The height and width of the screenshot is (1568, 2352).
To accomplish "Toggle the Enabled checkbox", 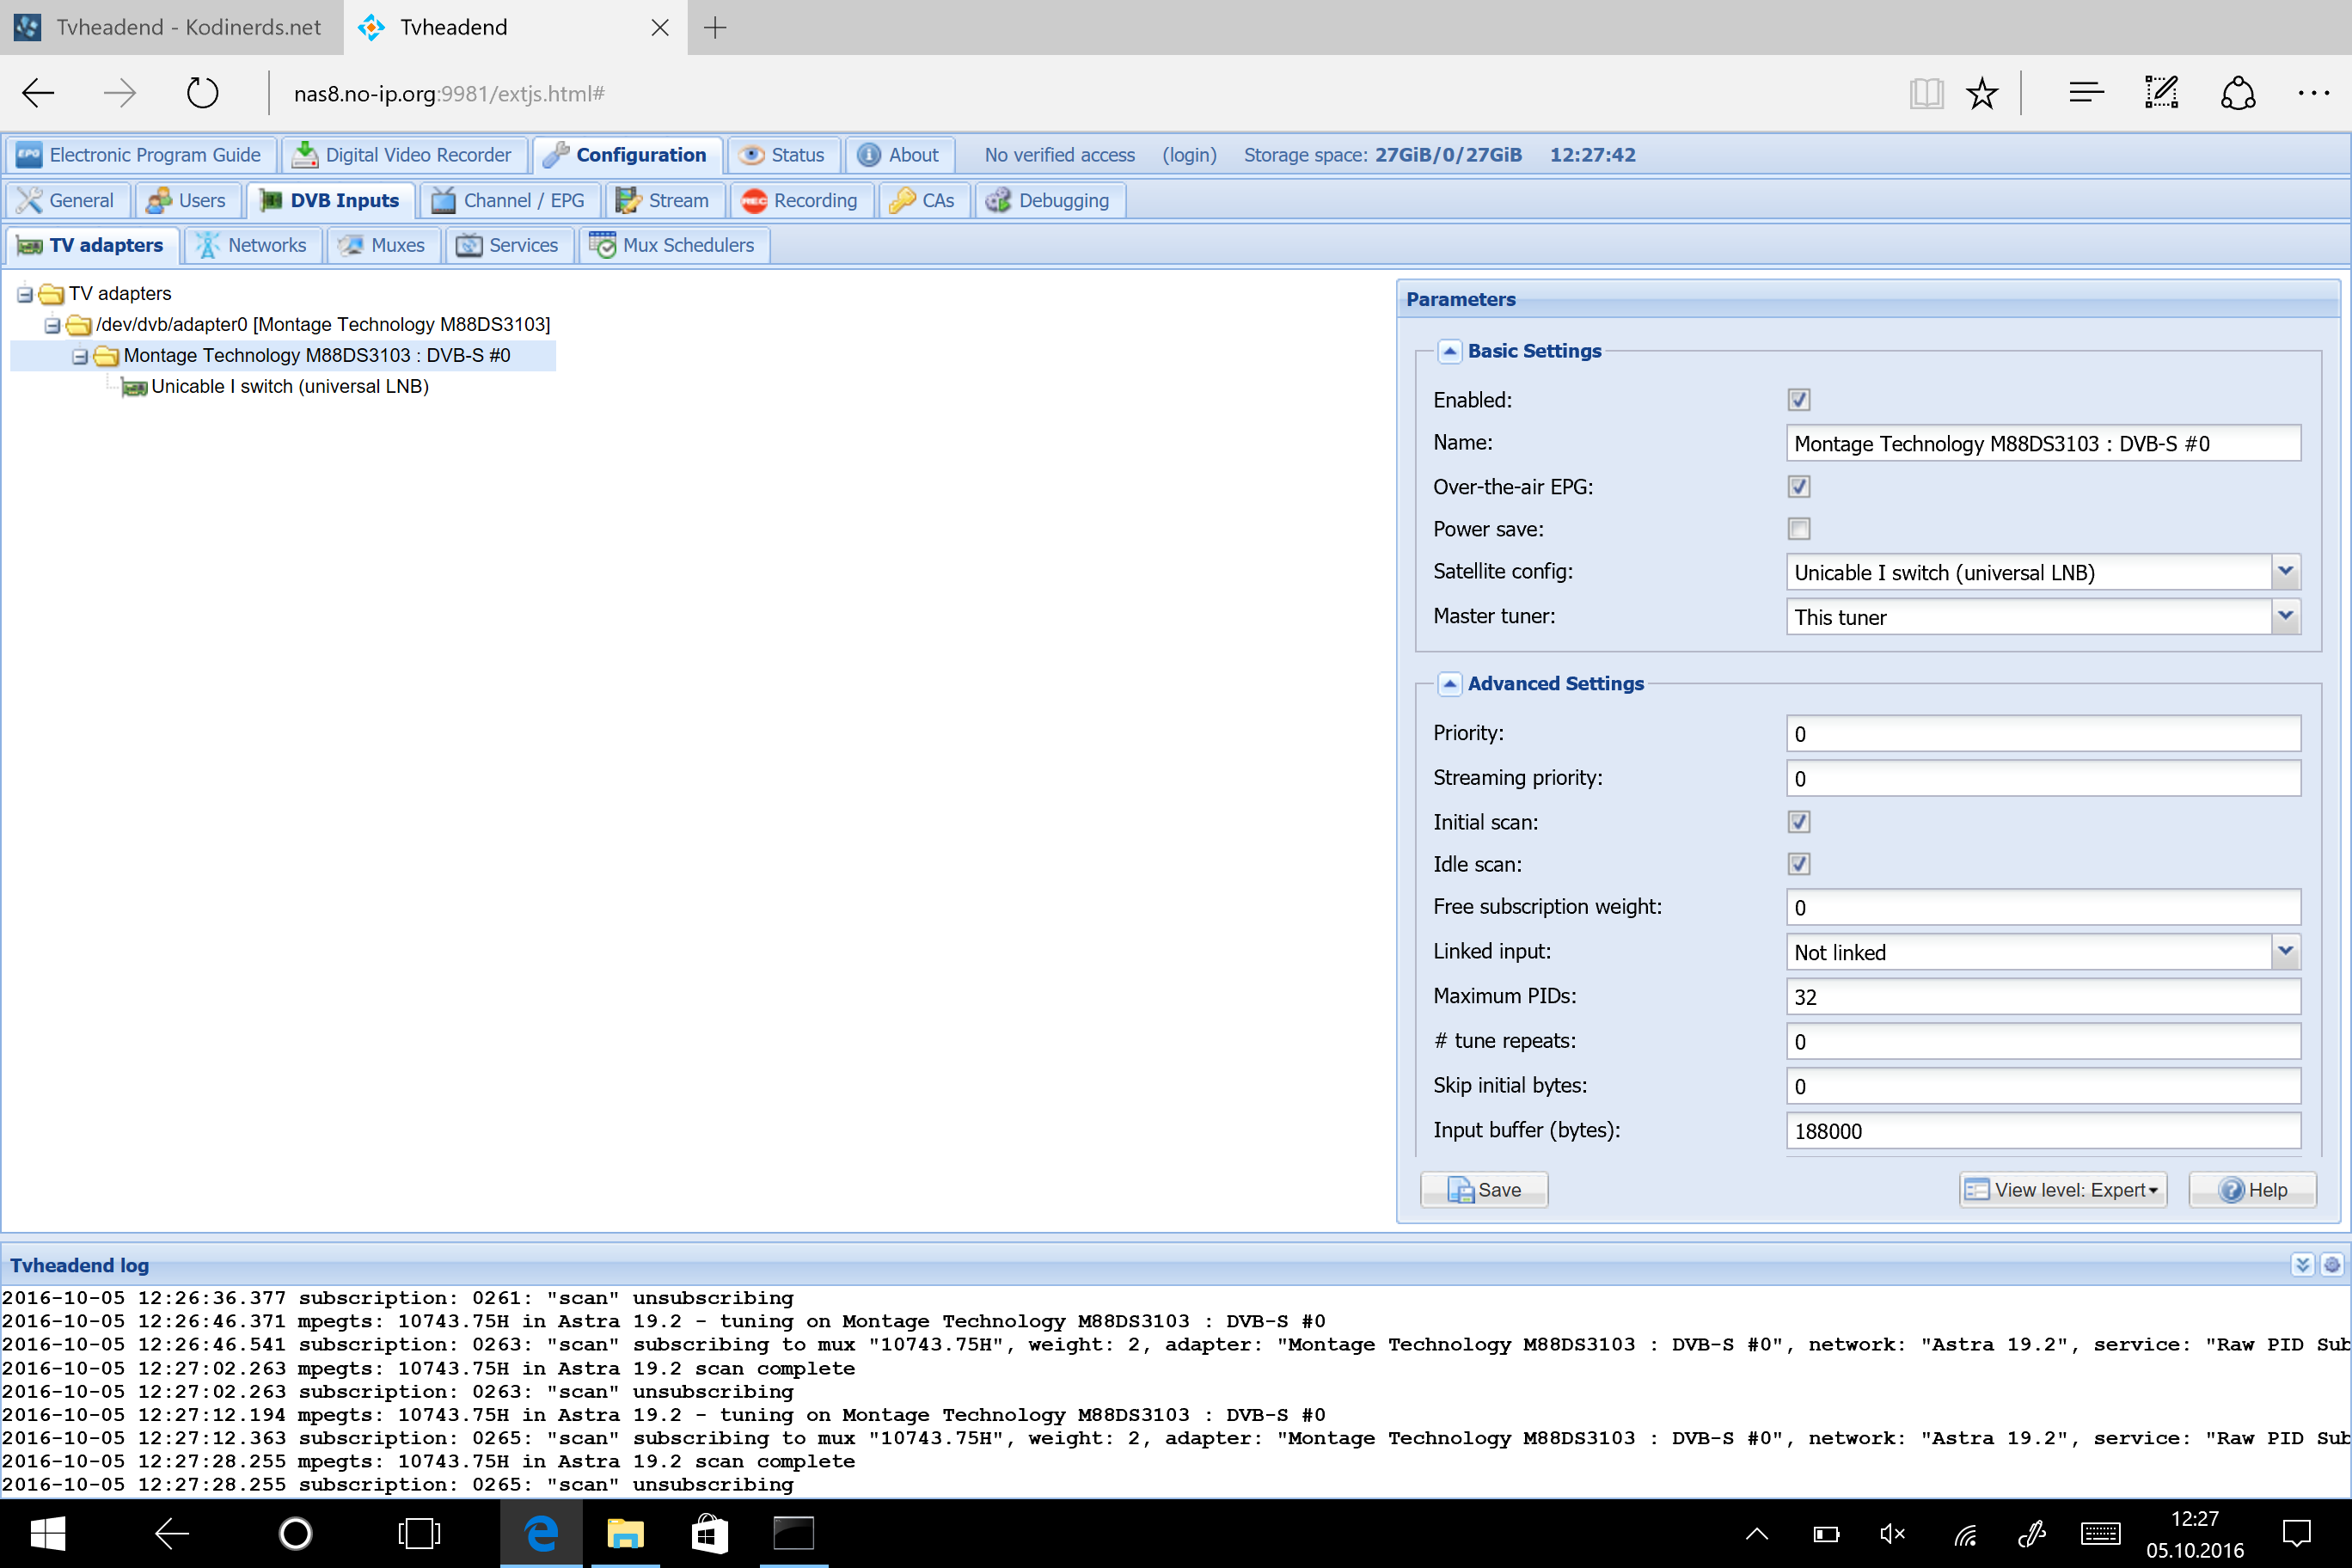I will tap(1798, 400).
